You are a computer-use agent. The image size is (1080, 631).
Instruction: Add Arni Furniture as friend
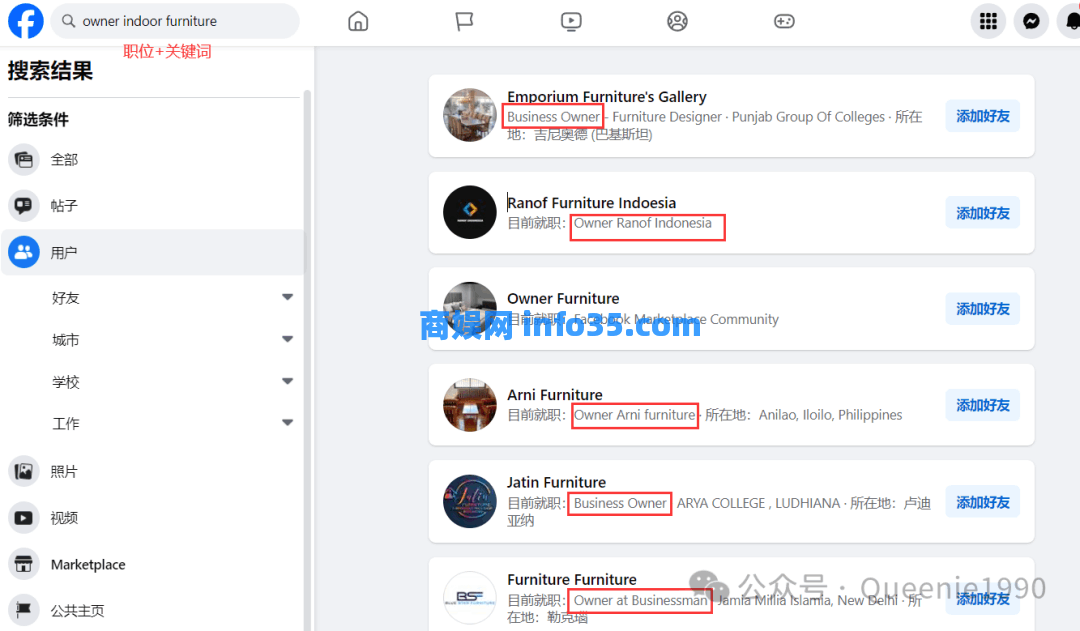(x=983, y=405)
